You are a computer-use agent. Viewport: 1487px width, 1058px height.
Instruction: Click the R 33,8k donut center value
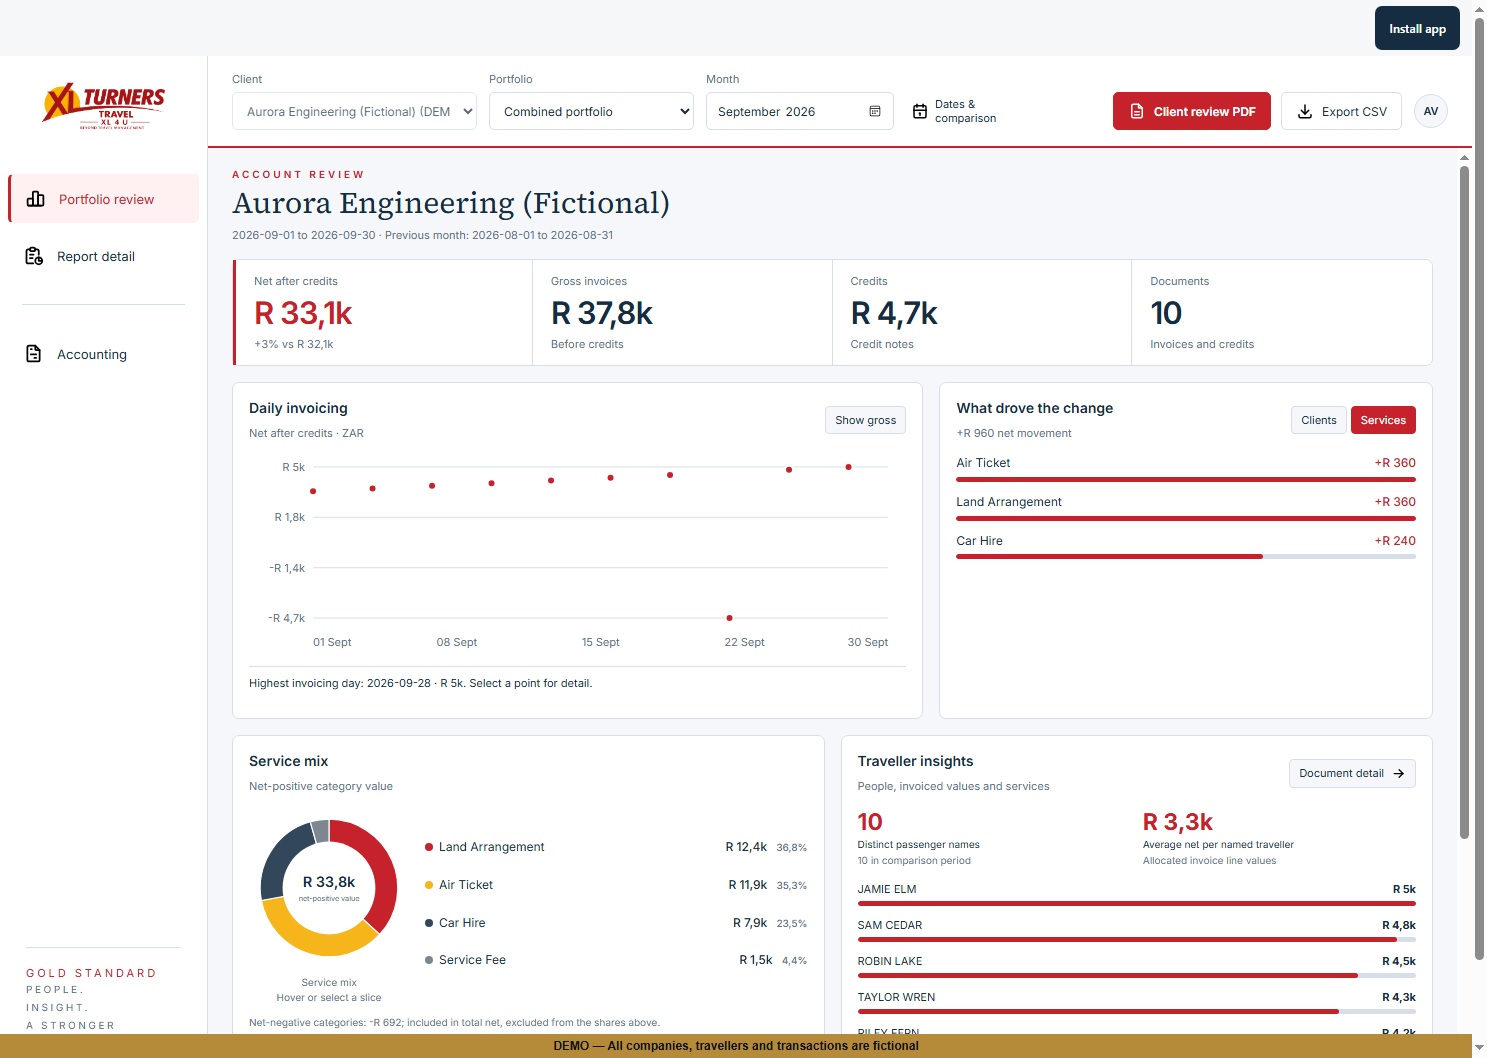click(329, 882)
